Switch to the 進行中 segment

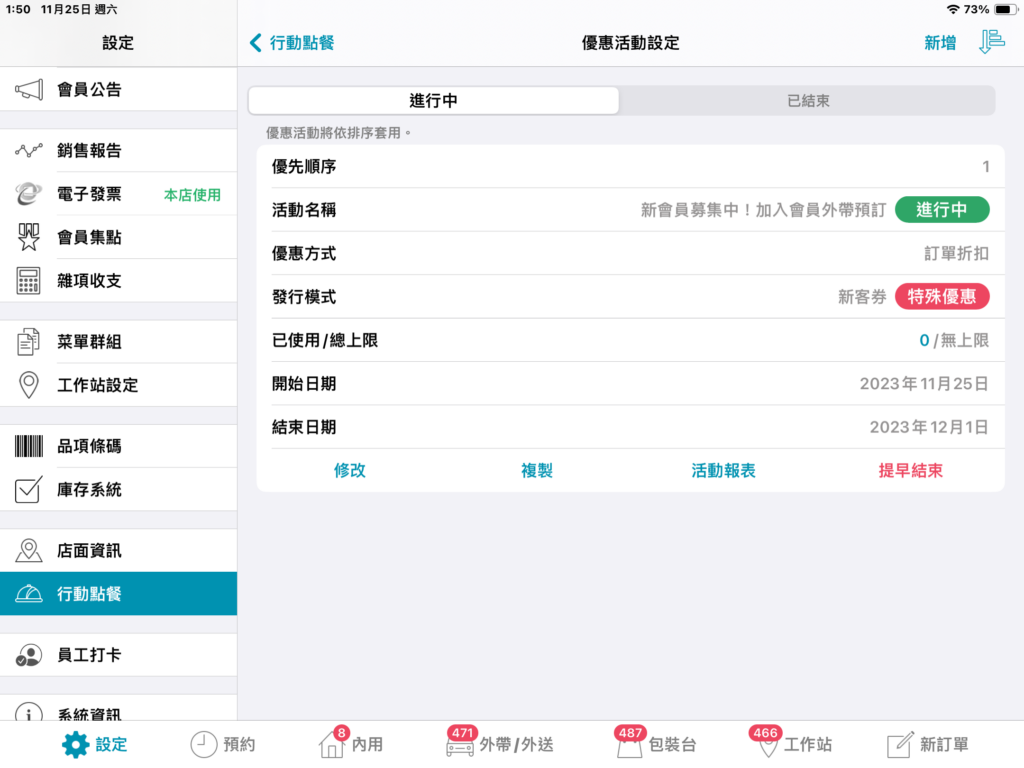(434, 101)
